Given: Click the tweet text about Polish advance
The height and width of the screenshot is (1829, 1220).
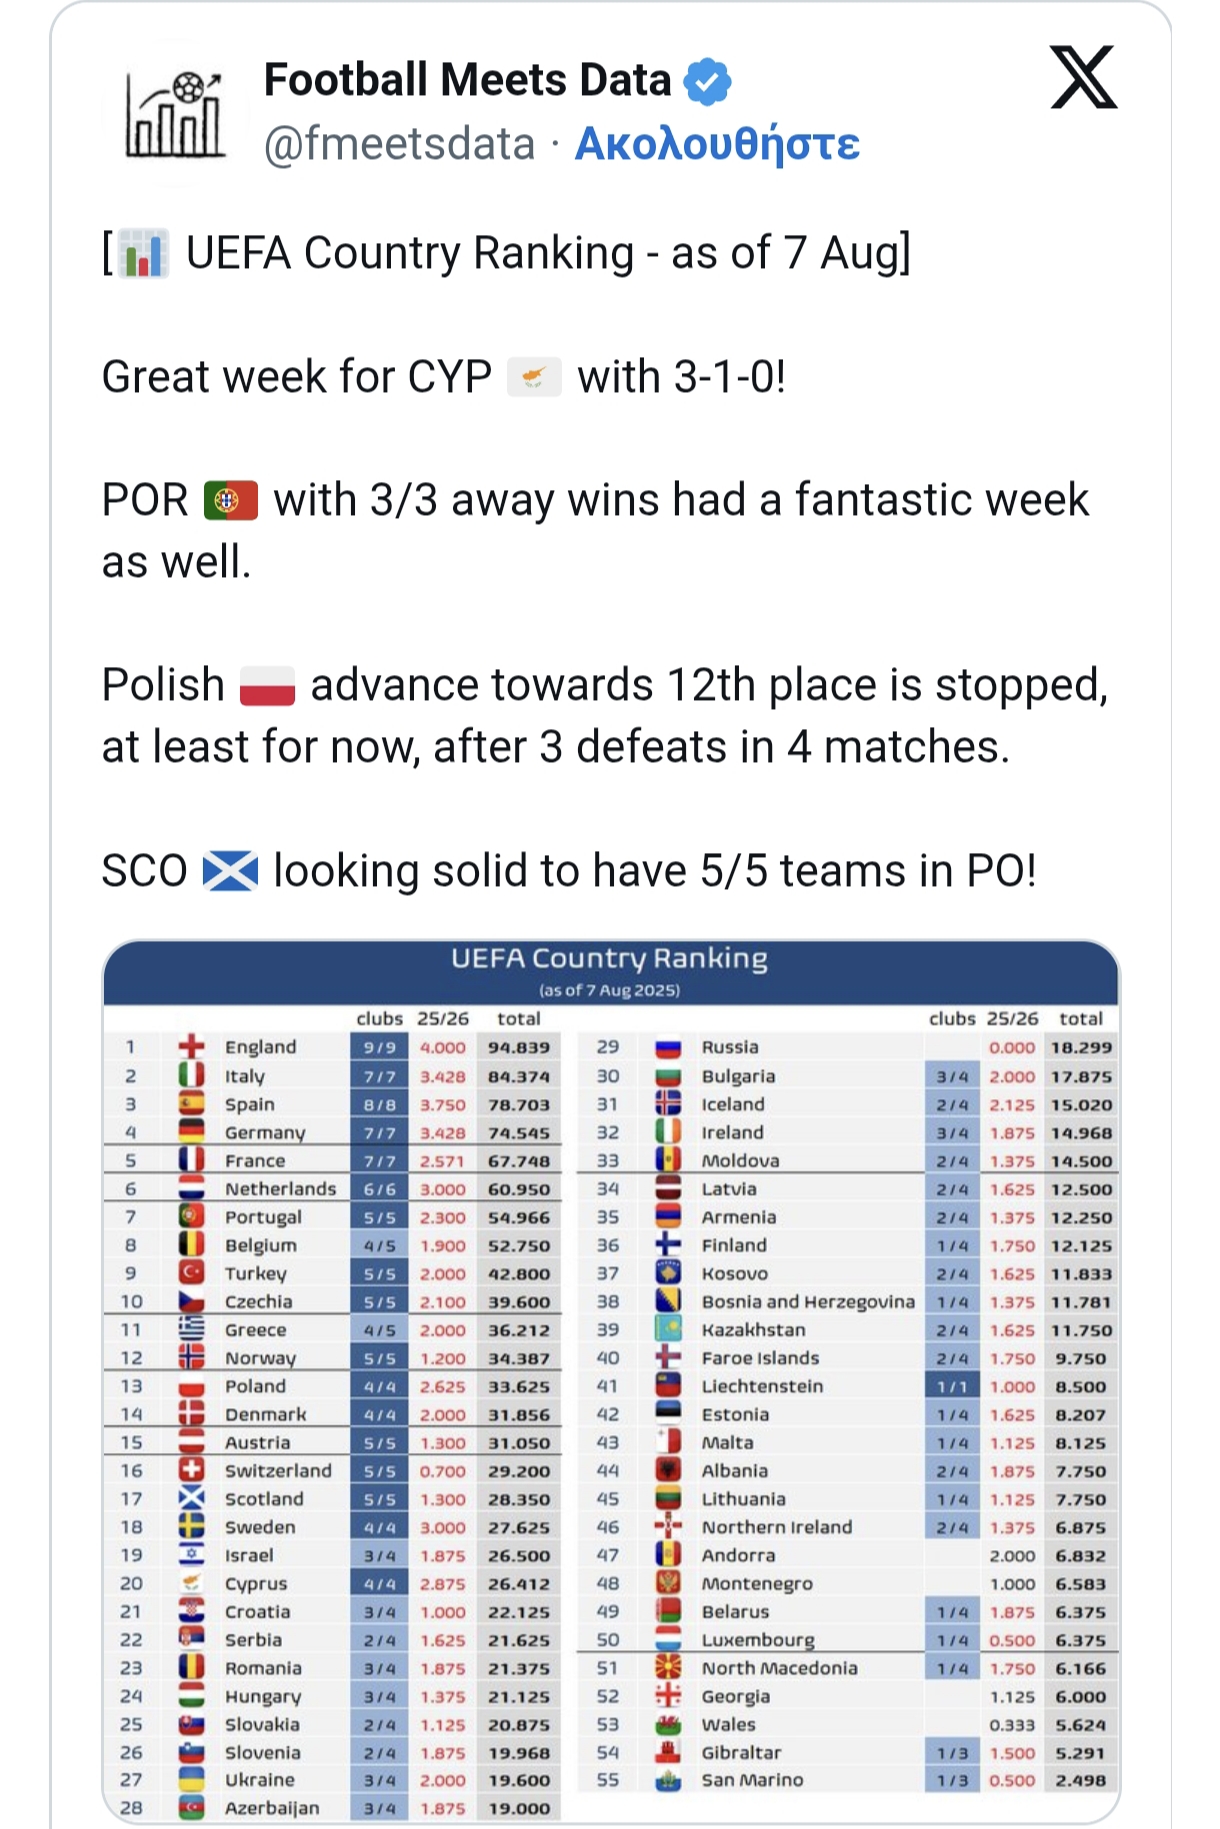Looking at the screenshot, I should click(x=605, y=716).
